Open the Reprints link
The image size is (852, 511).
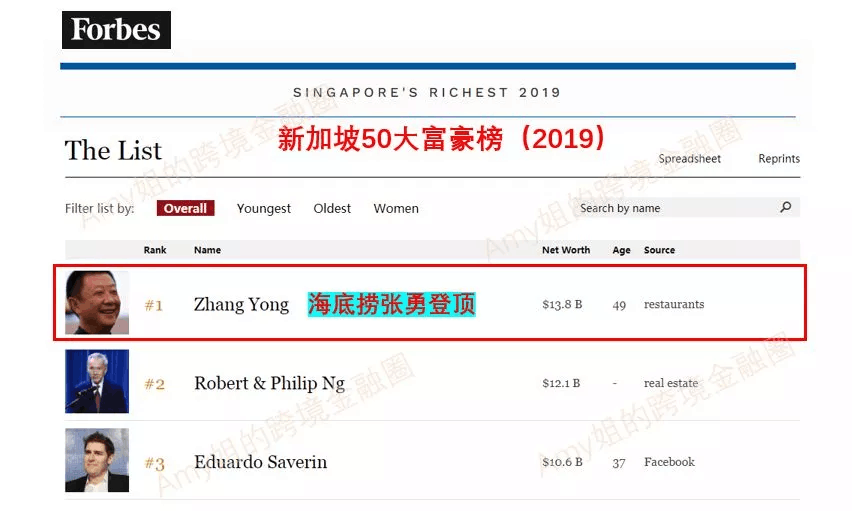[779, 159]
